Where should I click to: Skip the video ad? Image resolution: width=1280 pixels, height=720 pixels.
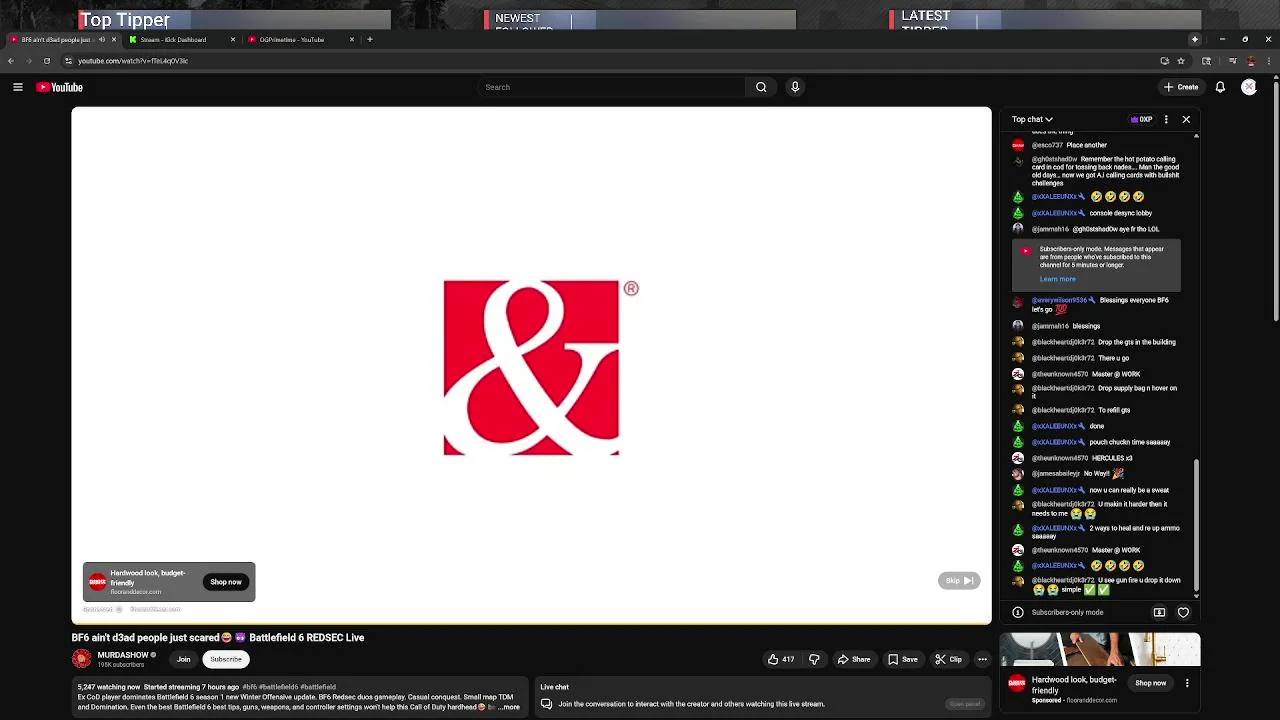point(959,580)
